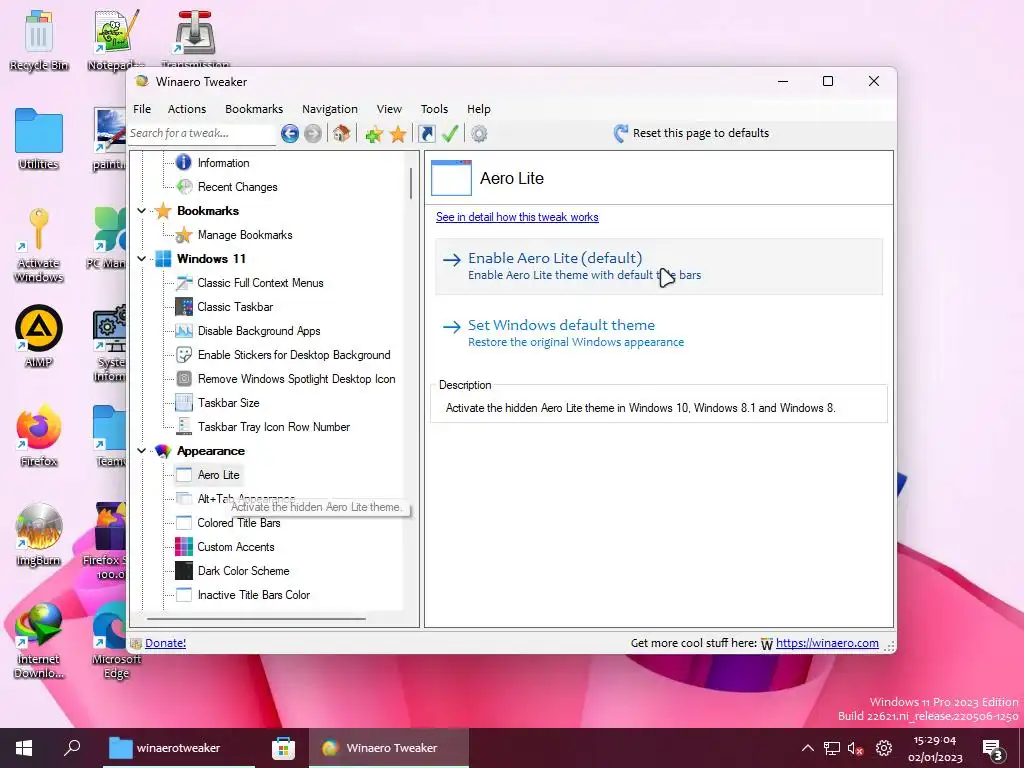Click Reset this page to defaults
Viewport: 1024px width, 768px height.
691,133
